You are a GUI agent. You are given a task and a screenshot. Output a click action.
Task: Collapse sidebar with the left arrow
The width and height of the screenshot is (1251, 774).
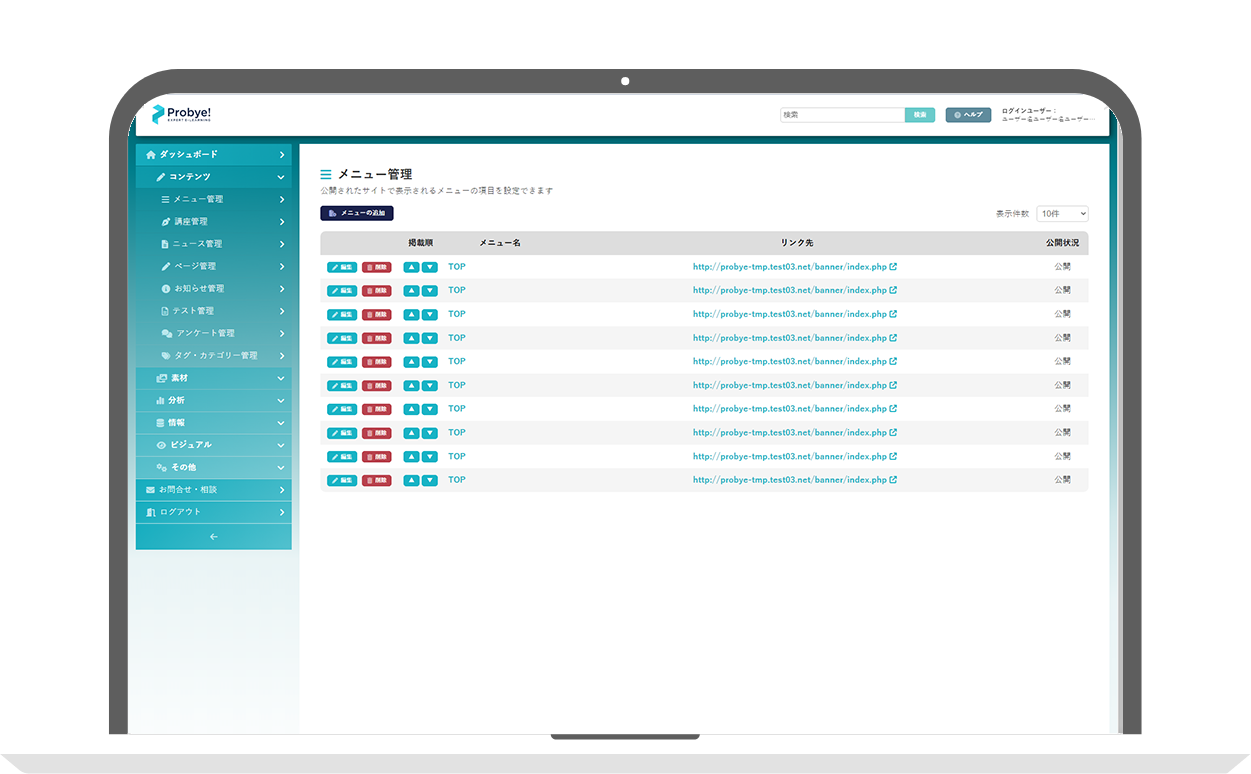213,537
